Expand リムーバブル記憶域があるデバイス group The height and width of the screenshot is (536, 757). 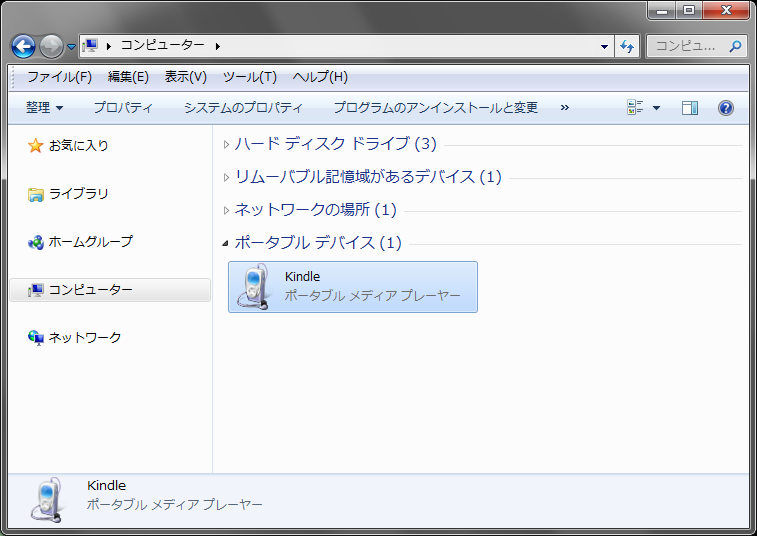[x=367, y=177]
